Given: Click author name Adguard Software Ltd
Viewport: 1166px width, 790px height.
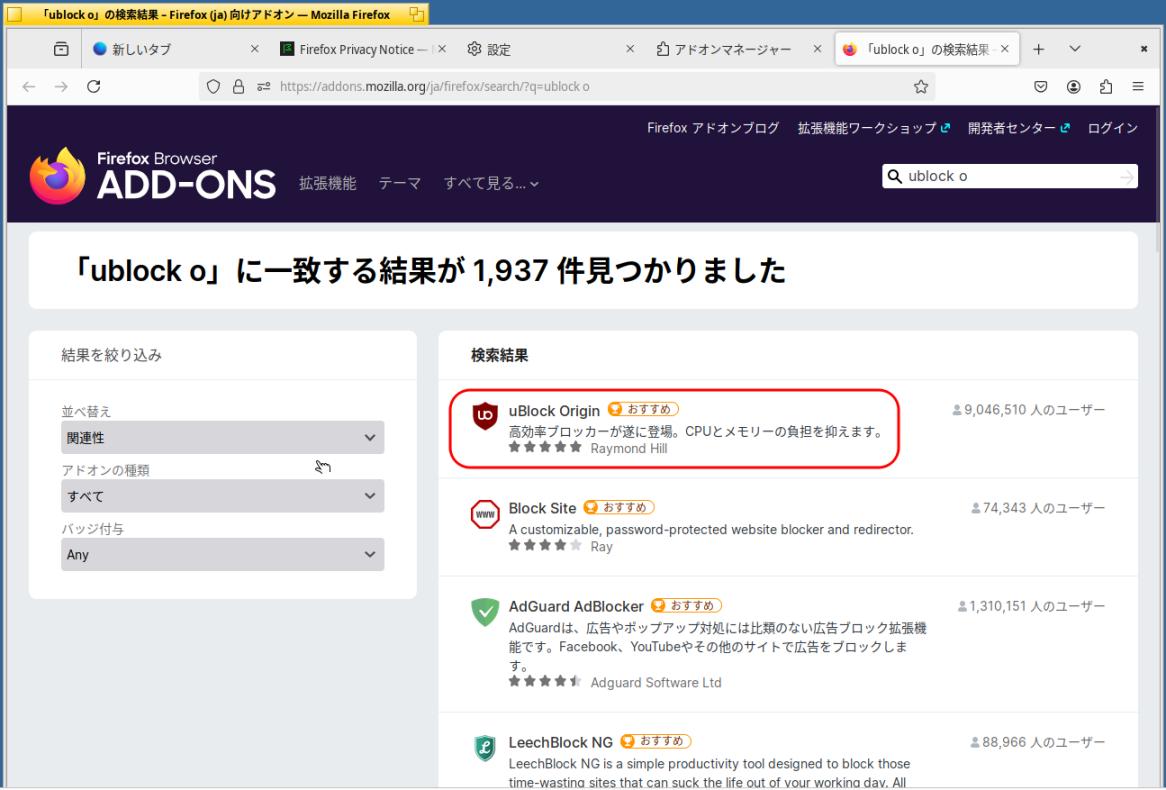Looking at the screenshot, I should pyautogui.click(x=656, y=682).
